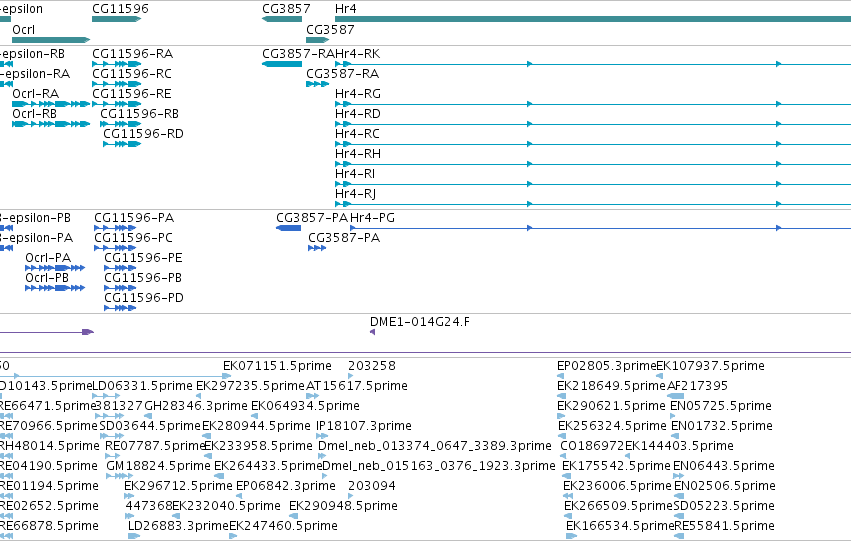The width and height of the screenshot is (851, 541).
Task: Click protein CG3857-PA
Action: (x=289, y=228)
